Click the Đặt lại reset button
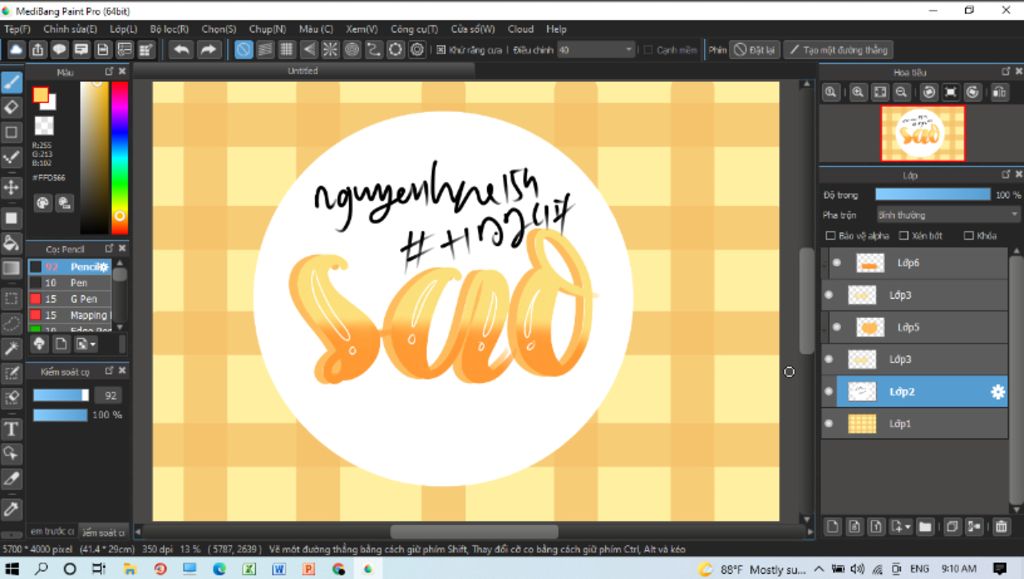The image size is (1024, 579). pyautogui.click(x=754, y=50)
